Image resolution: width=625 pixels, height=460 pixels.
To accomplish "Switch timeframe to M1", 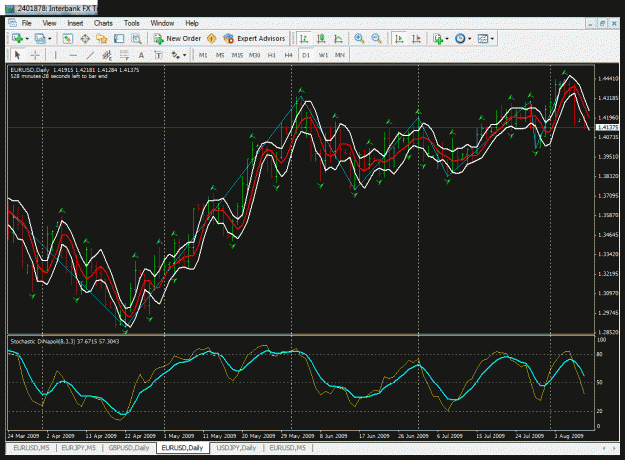I will click(x=203, y=55).
